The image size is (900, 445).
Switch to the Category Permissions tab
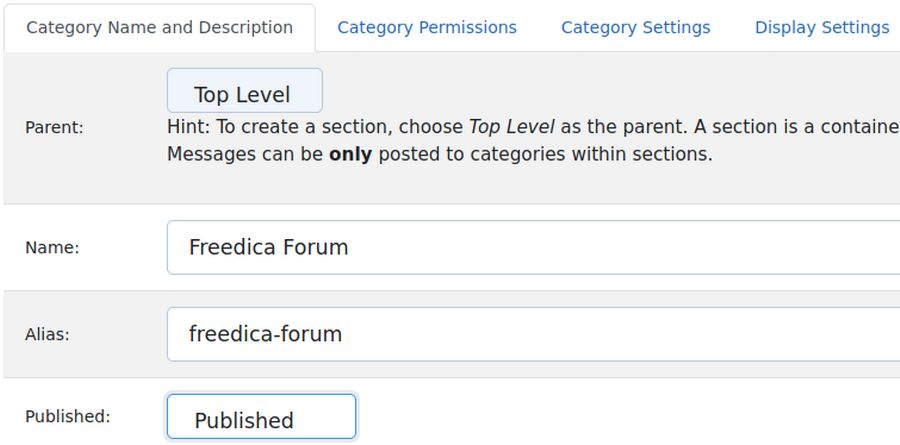tap(427, 27)
